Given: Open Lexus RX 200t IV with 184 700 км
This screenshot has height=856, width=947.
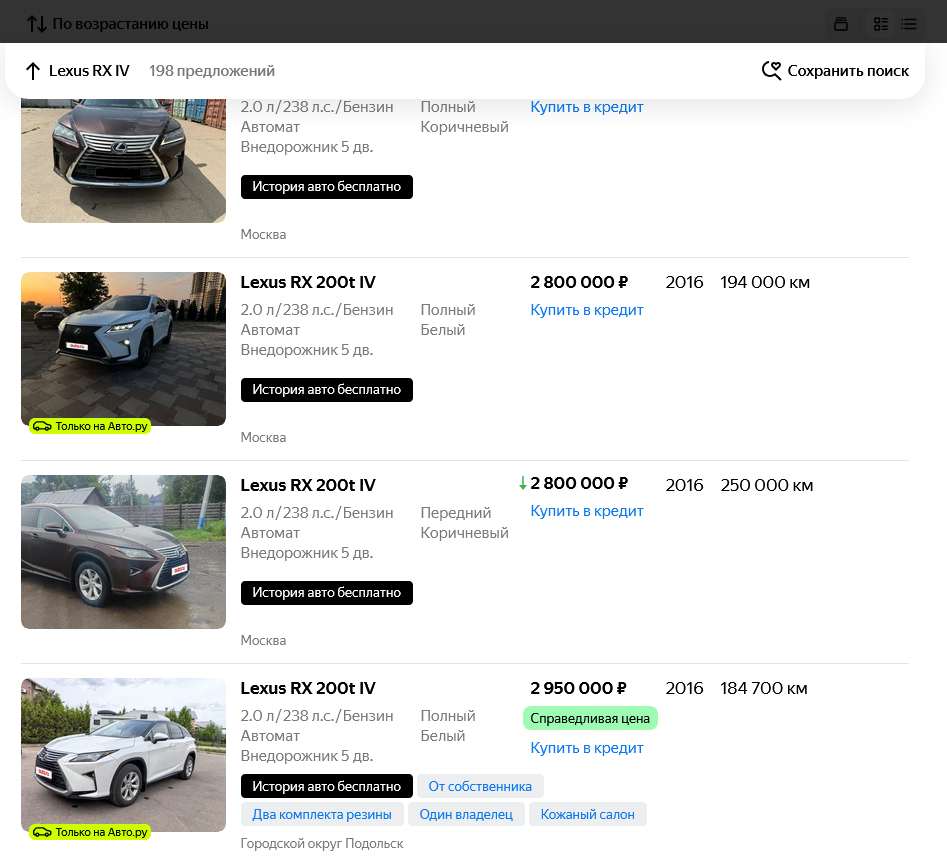Looking at the screenshot, I should pos(308,688).
